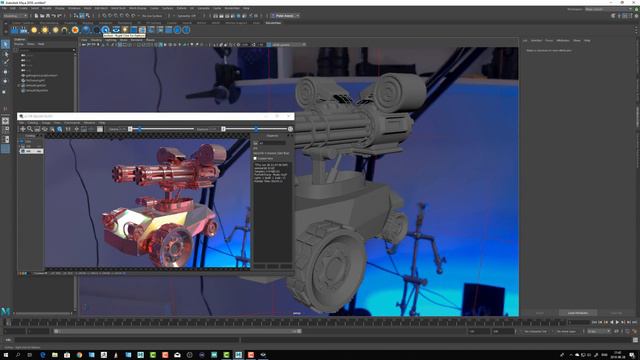Click Select button in Attribute Editor
The height and width of the screenshot is (360, 640).
pos(540,313)
